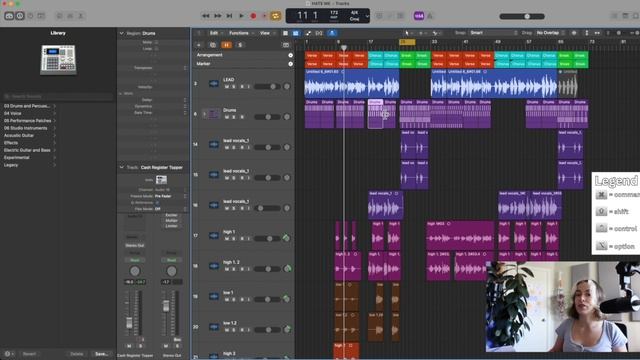The height and width of the screenshot is (360, 640).
Task: Toggle the Inspector button in the control bar
Action: (x=20, y=16)
